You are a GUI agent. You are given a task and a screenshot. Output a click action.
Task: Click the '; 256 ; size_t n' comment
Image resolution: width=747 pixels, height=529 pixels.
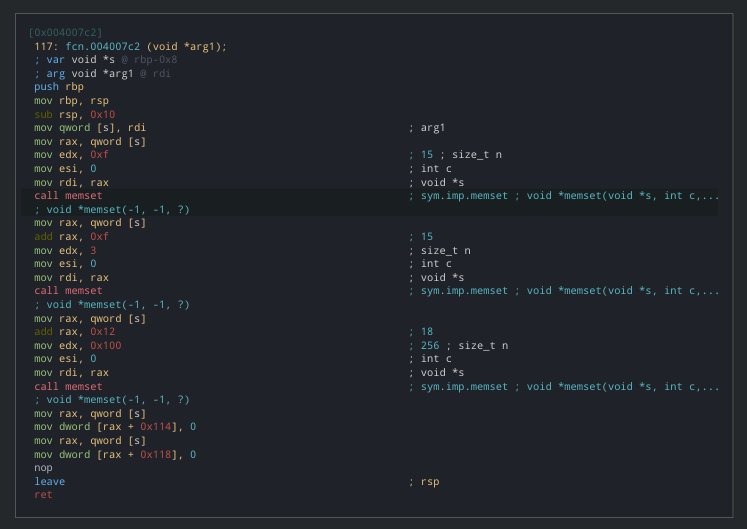pyautogui.click(x=458, y=345)
